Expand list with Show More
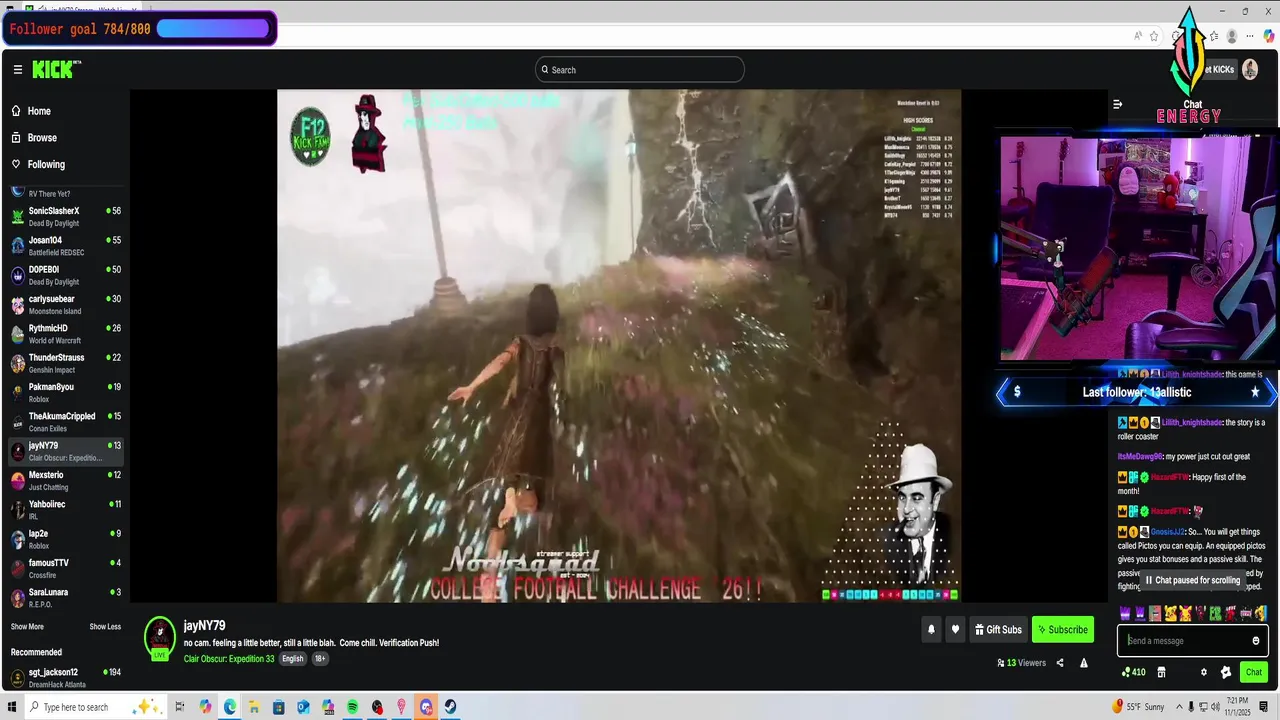The image size is (1280, 720). point(27,627)
